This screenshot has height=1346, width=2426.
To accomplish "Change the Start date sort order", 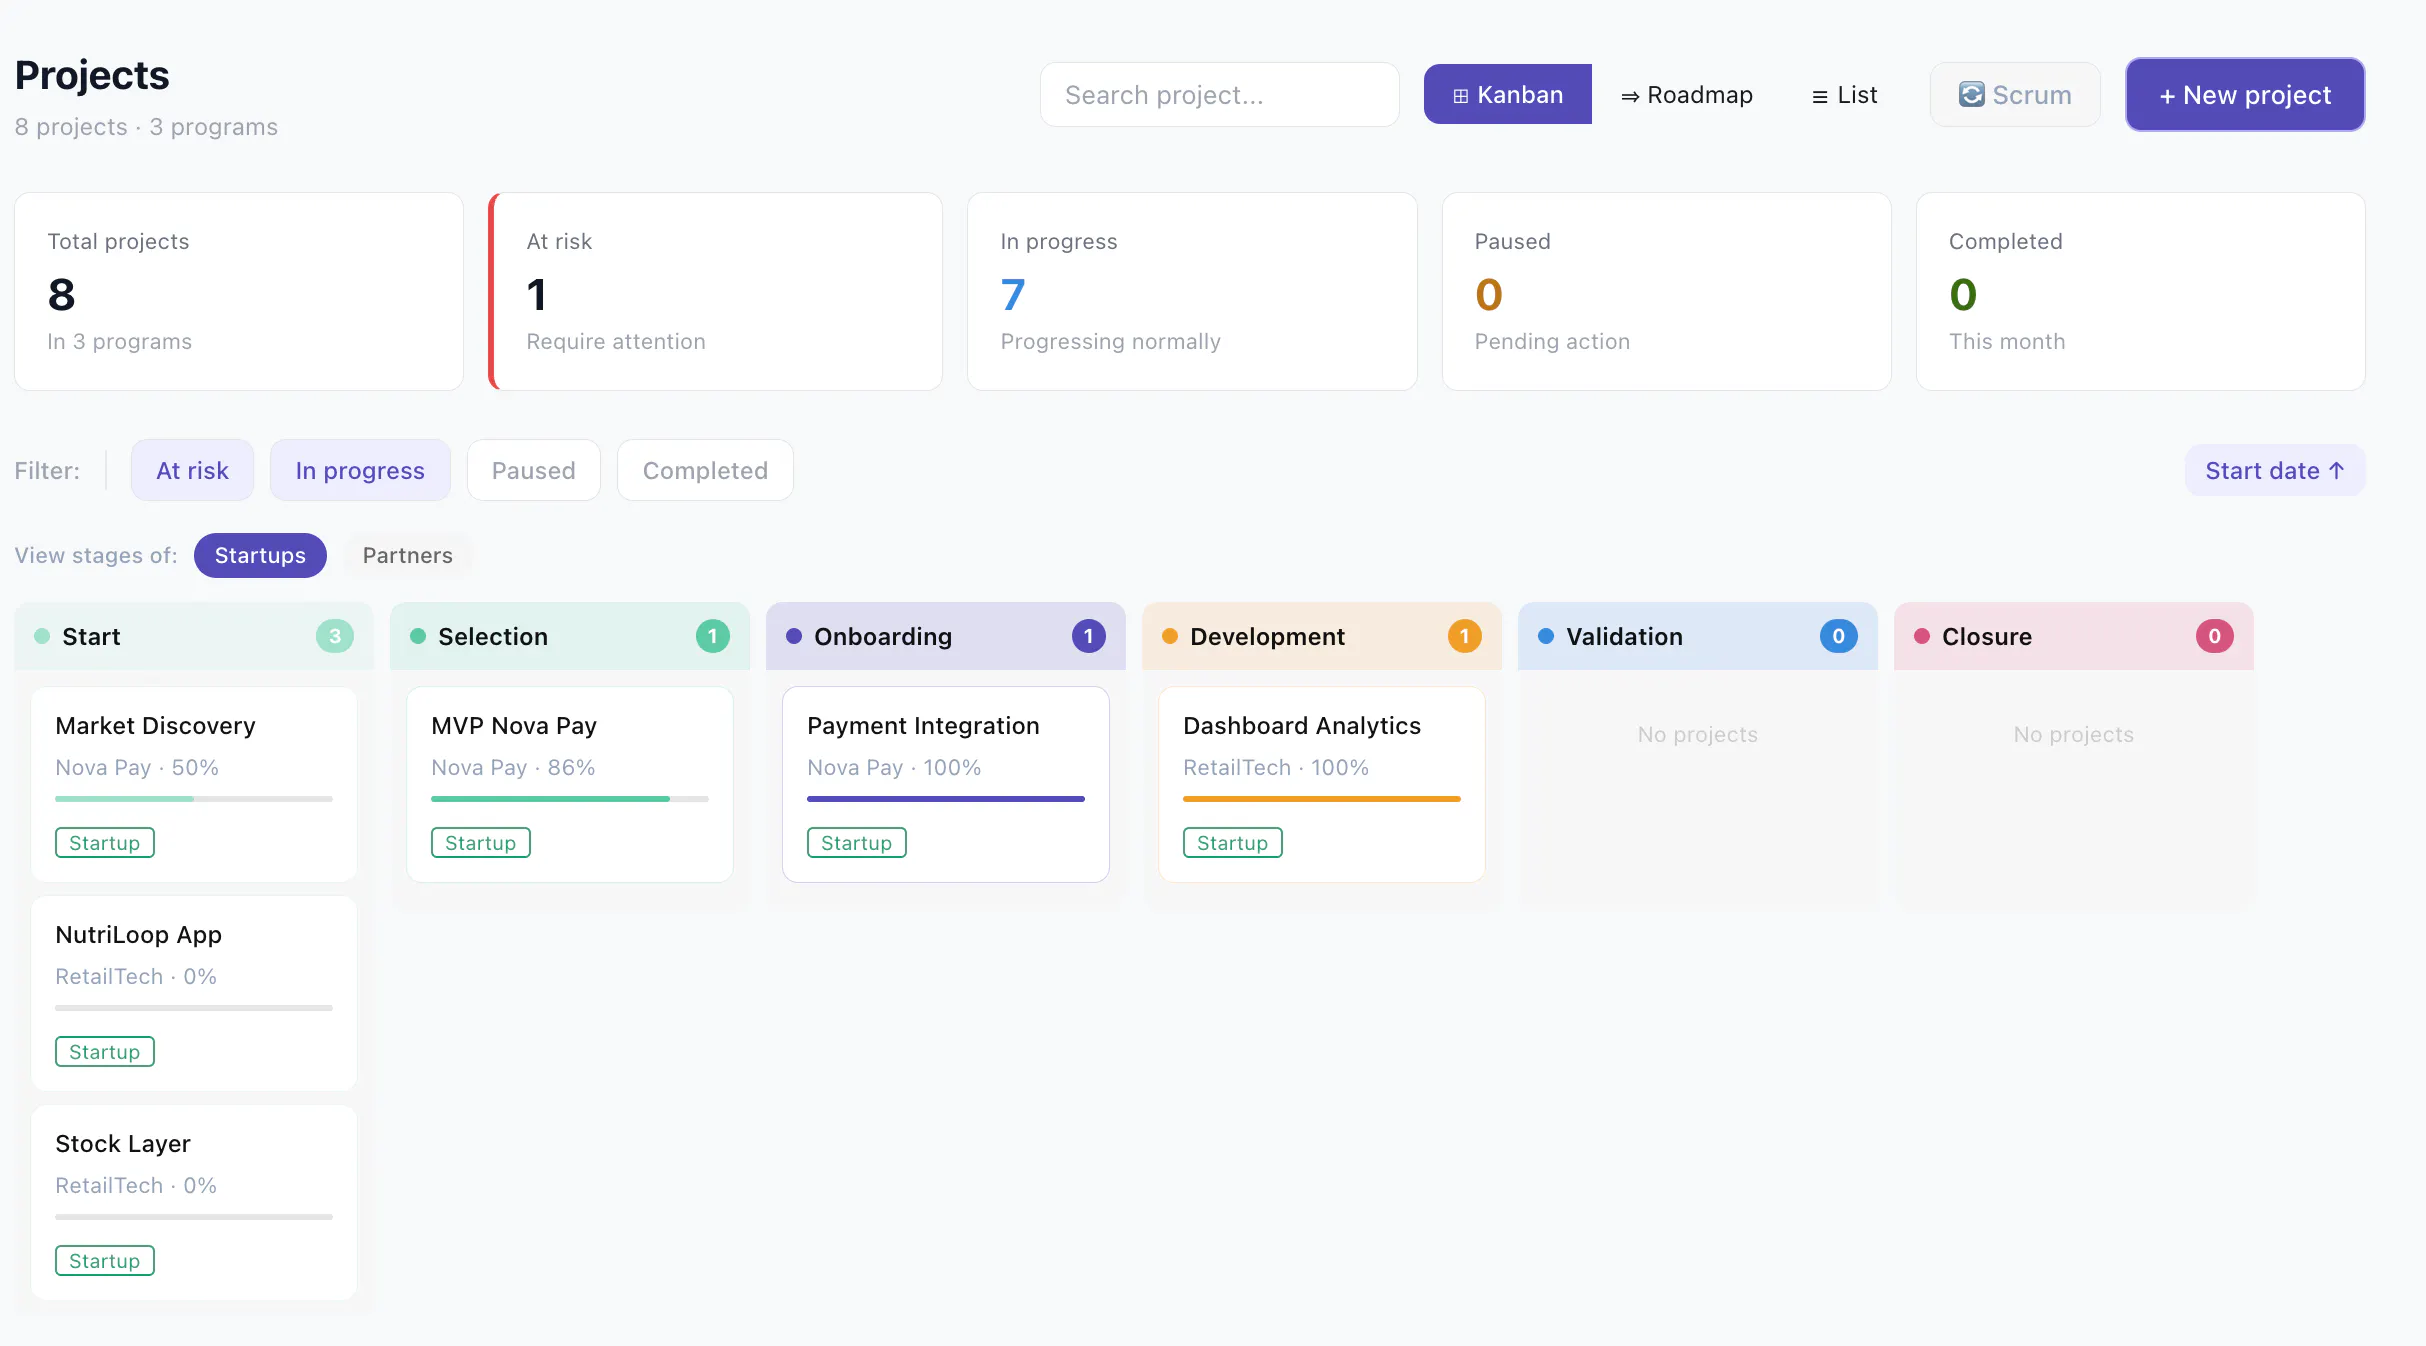I will [2275, 470].
